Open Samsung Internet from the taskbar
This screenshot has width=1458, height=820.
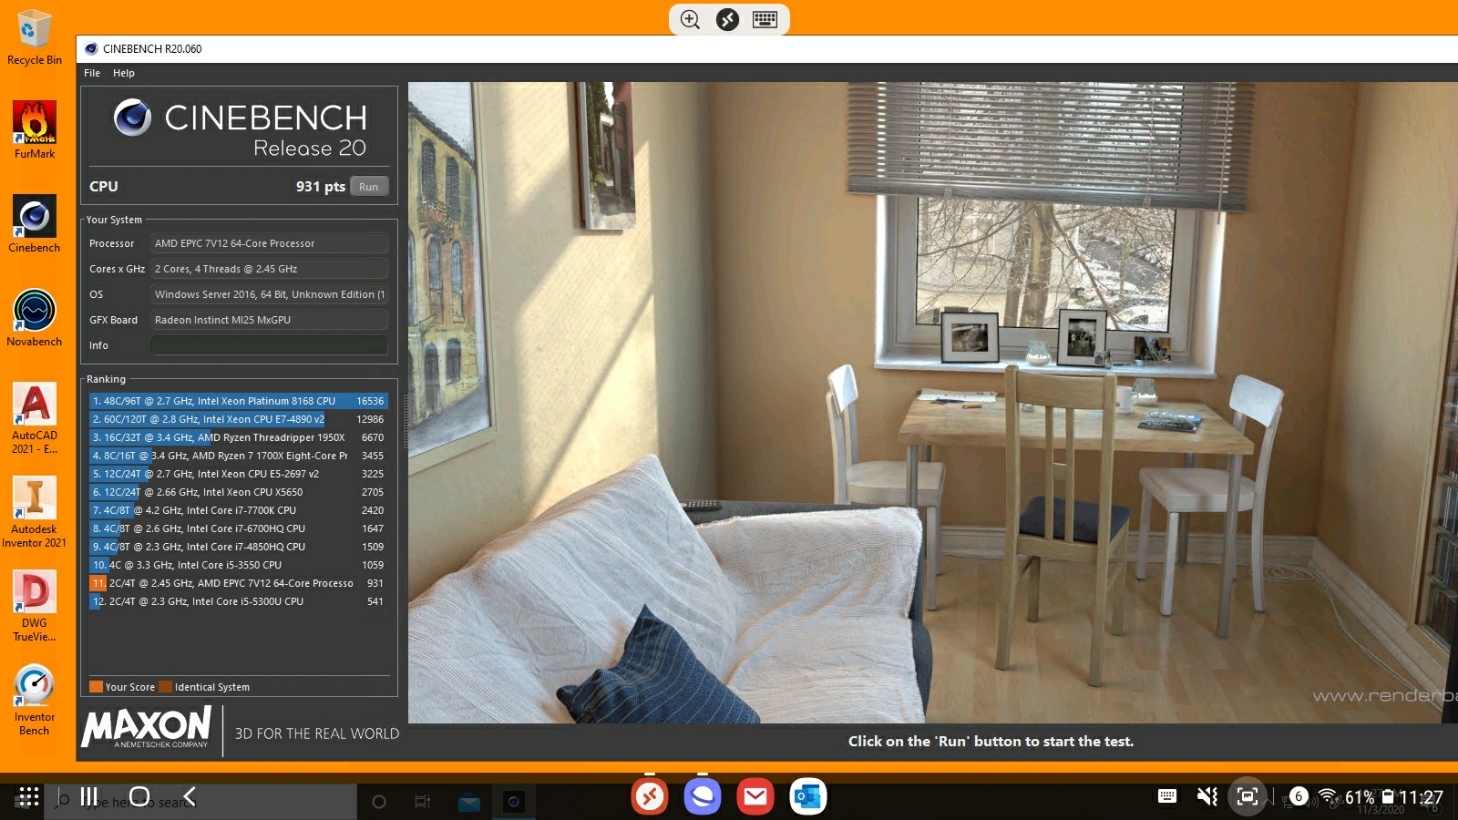pos(702,796)
